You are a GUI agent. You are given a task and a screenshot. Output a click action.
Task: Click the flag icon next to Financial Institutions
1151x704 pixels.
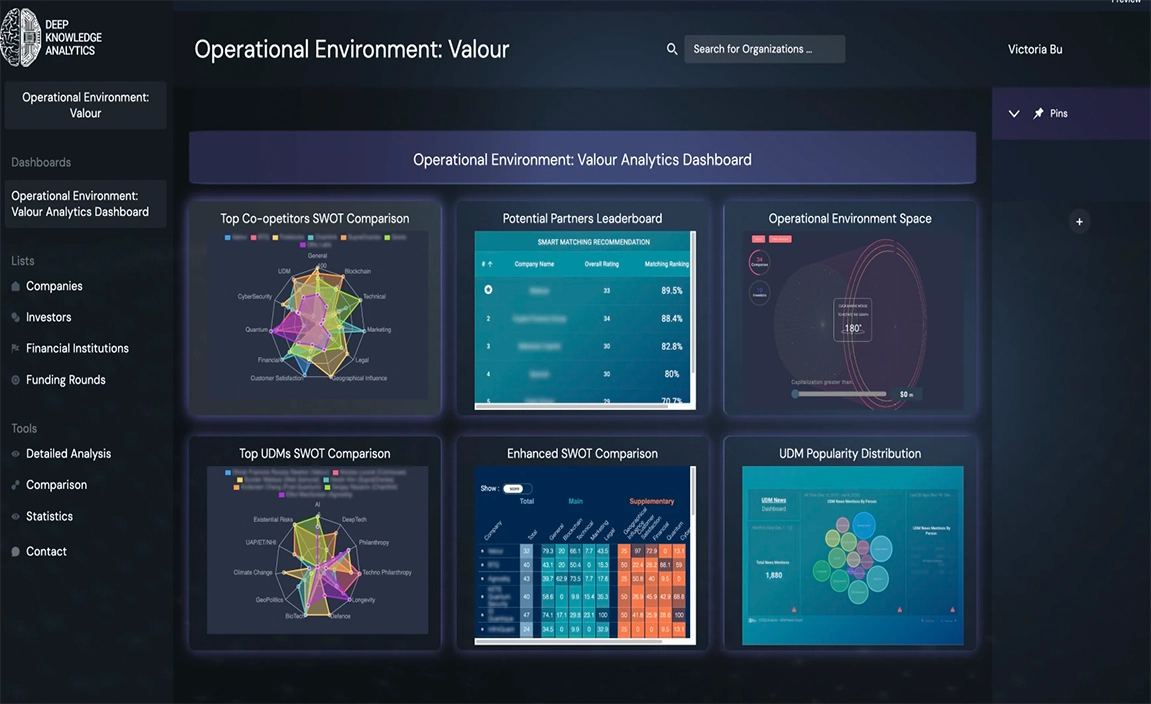(x=16, y=349)
